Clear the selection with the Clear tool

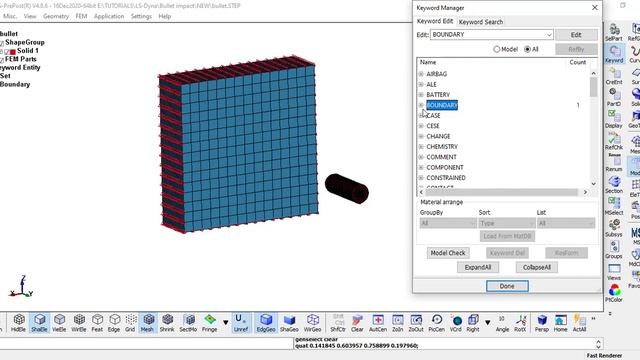point(357,322)
